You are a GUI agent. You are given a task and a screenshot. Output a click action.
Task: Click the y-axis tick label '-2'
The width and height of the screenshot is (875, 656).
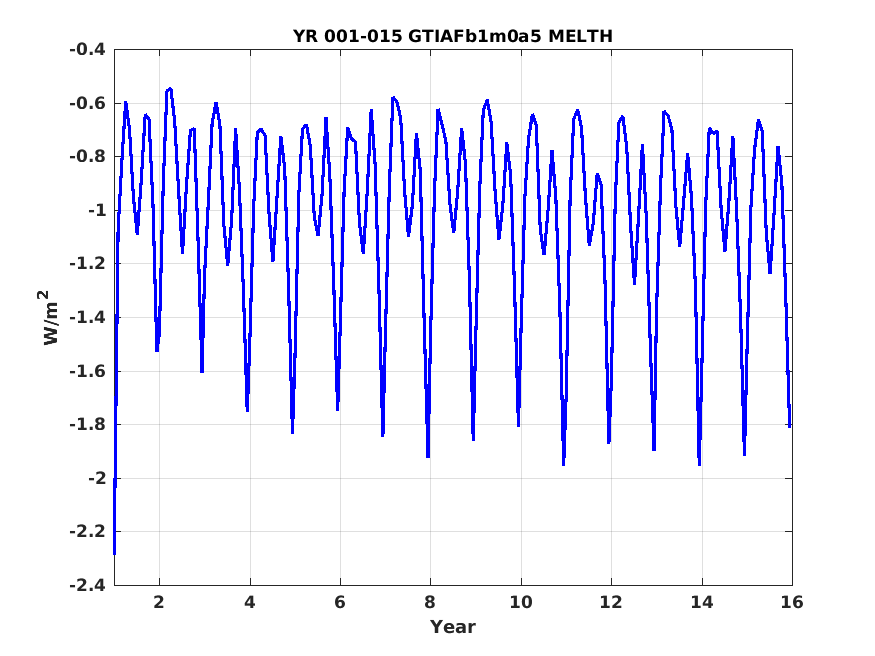[x=97, y=478]
